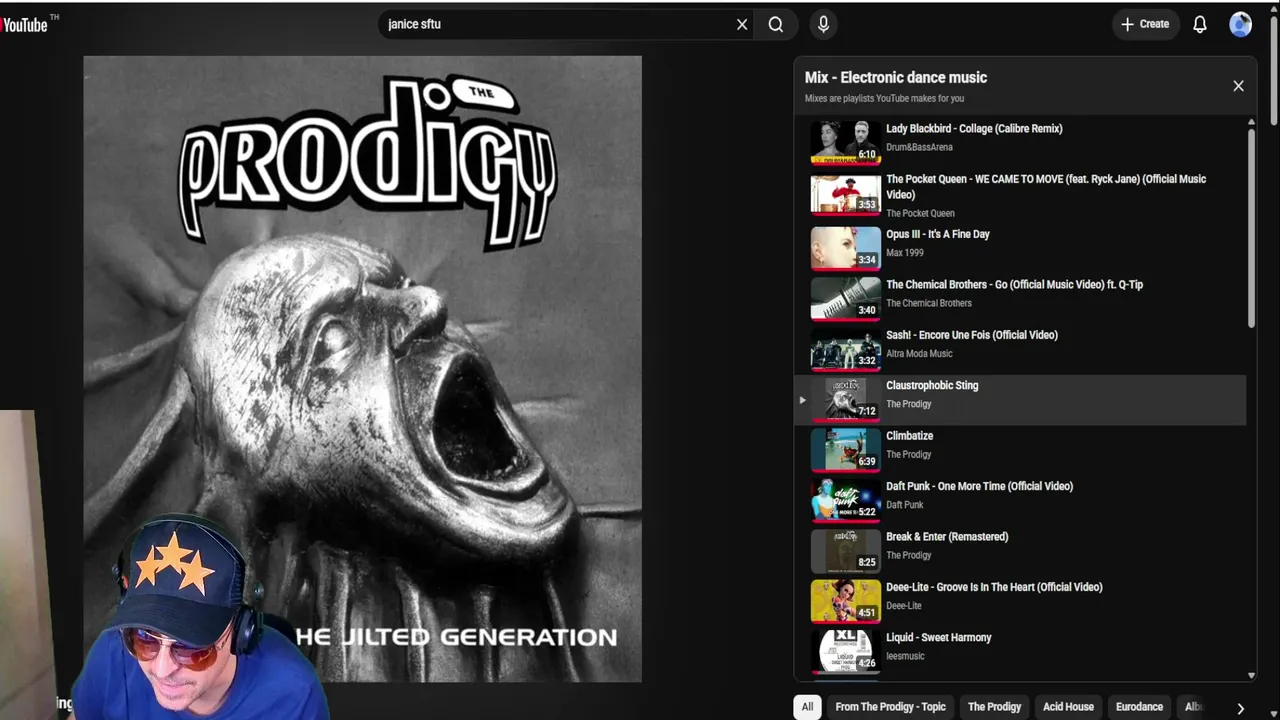Viewport: 1280px width, 720px height.
Task: Play Deee-Lite Groove Is In The Heart thumbnail
Action: tap(845, 601)
